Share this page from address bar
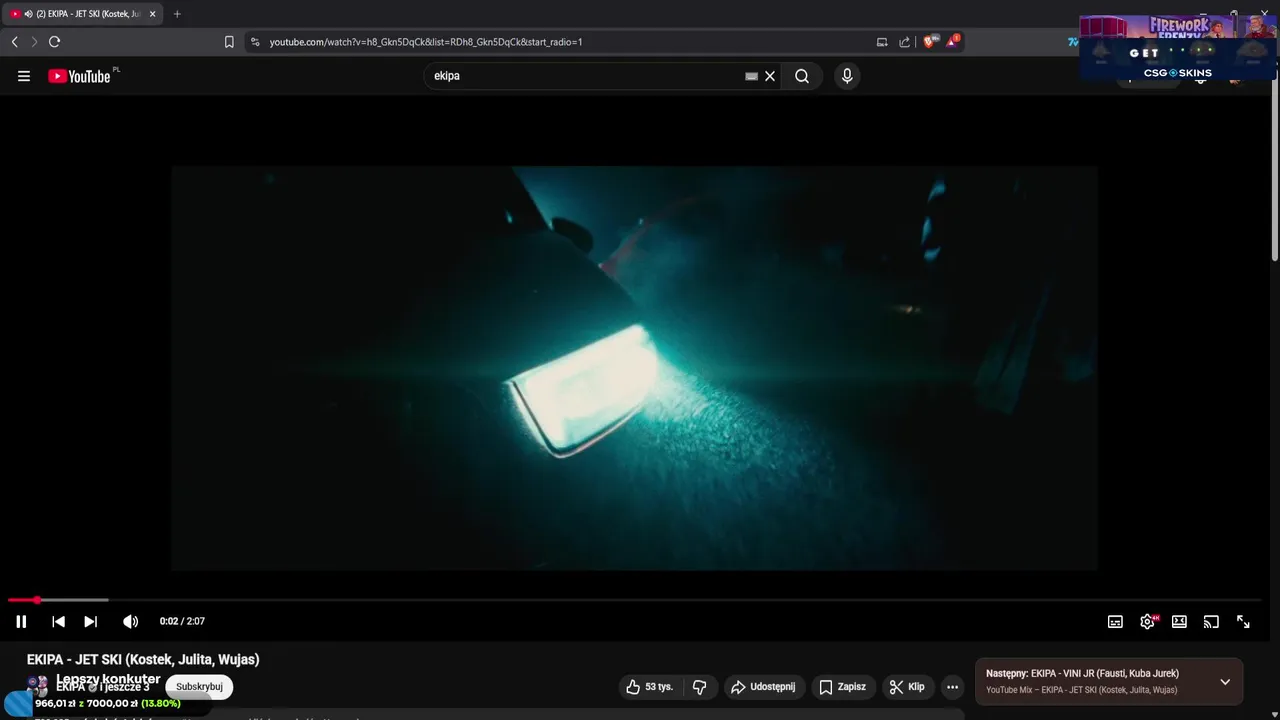The width and height of the screenshot is (1280, 720). tap(905, 42)
